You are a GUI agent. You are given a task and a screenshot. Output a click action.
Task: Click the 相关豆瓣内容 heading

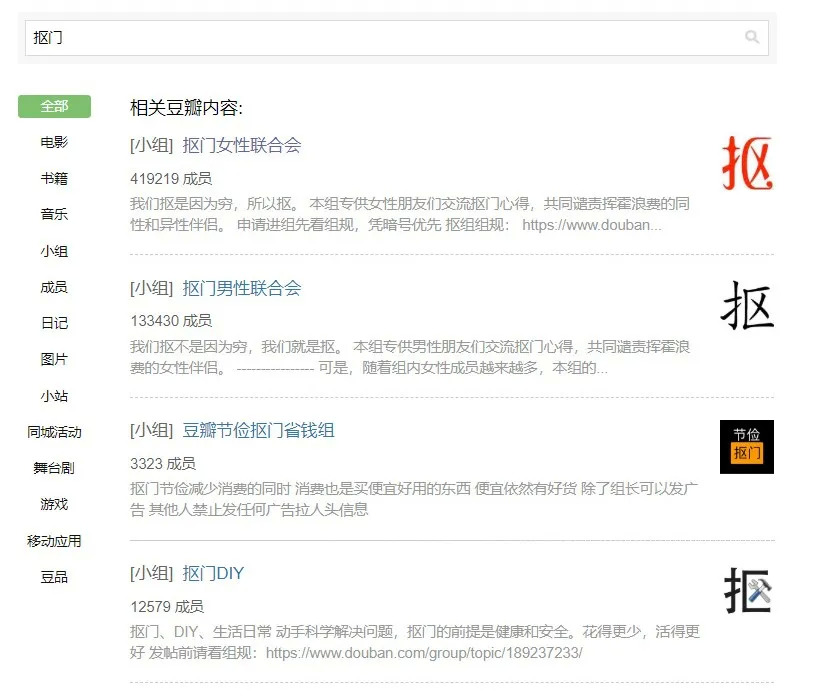coord(186,108)
